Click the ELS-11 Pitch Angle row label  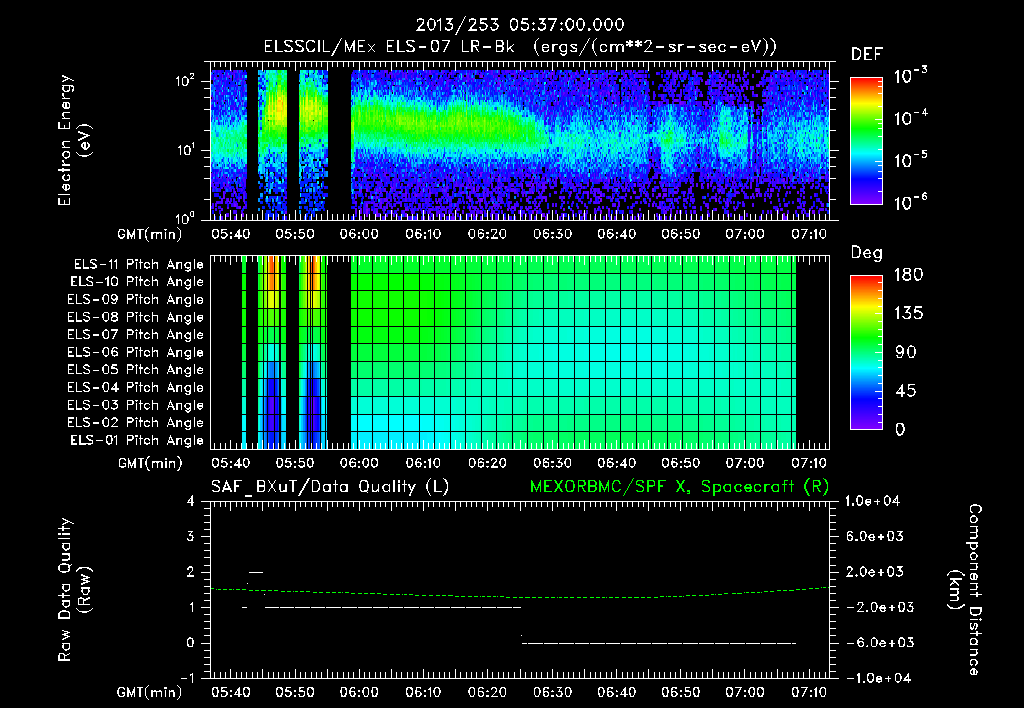click(x=138, y=265)
